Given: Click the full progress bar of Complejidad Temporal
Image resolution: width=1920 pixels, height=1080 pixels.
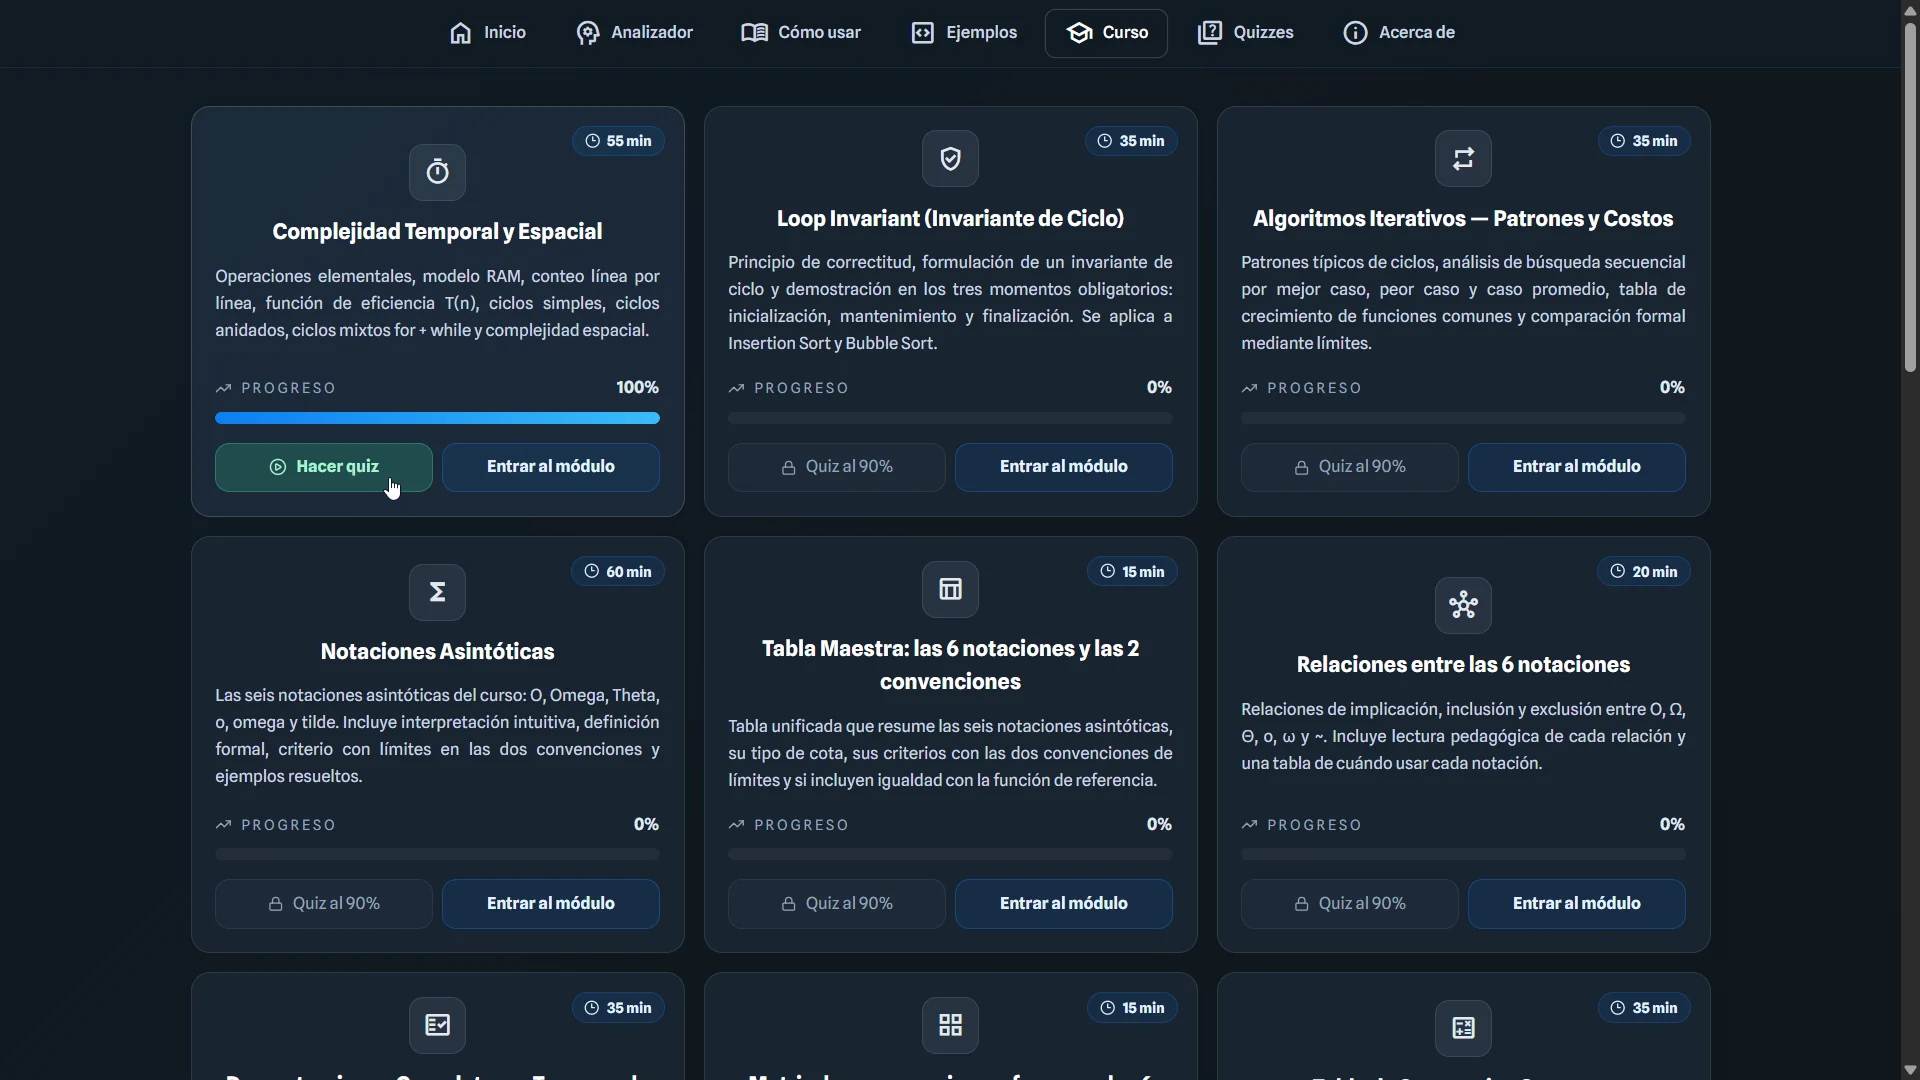Looking at the screenshot, I should [437, 418].
